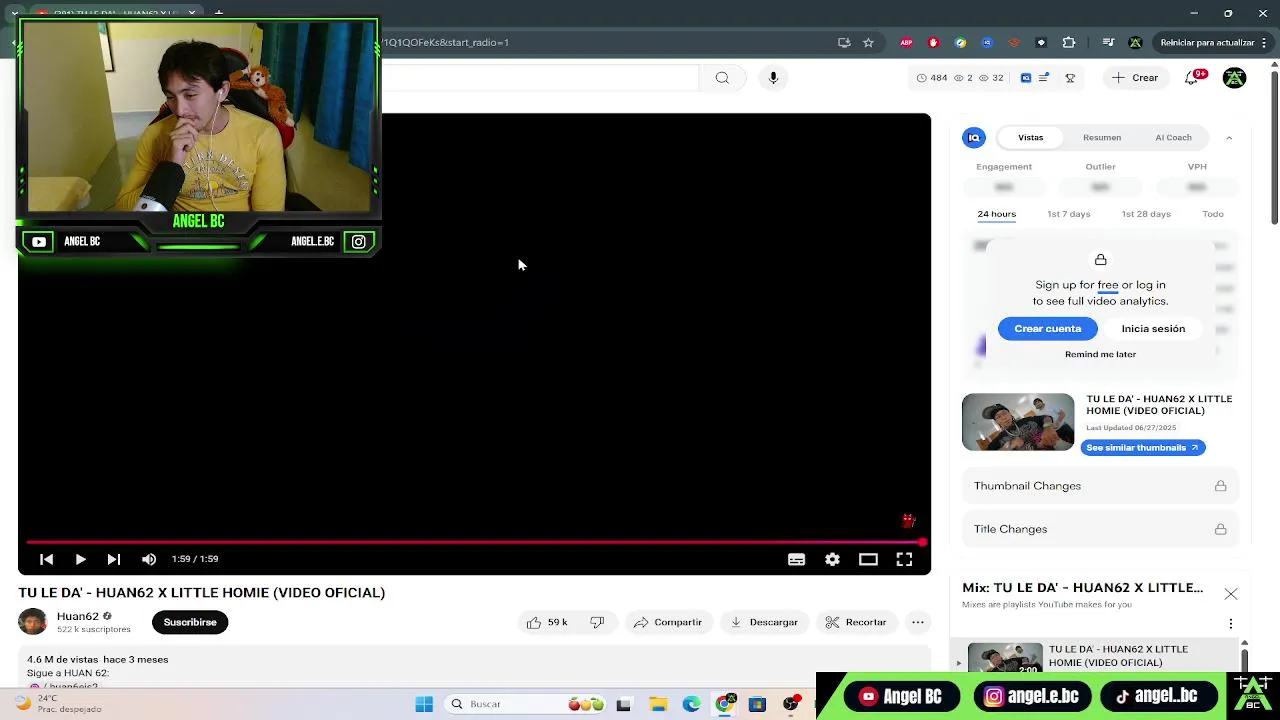Click the Inicia sesión button

pyautogui.click(x=1153, y=329)
